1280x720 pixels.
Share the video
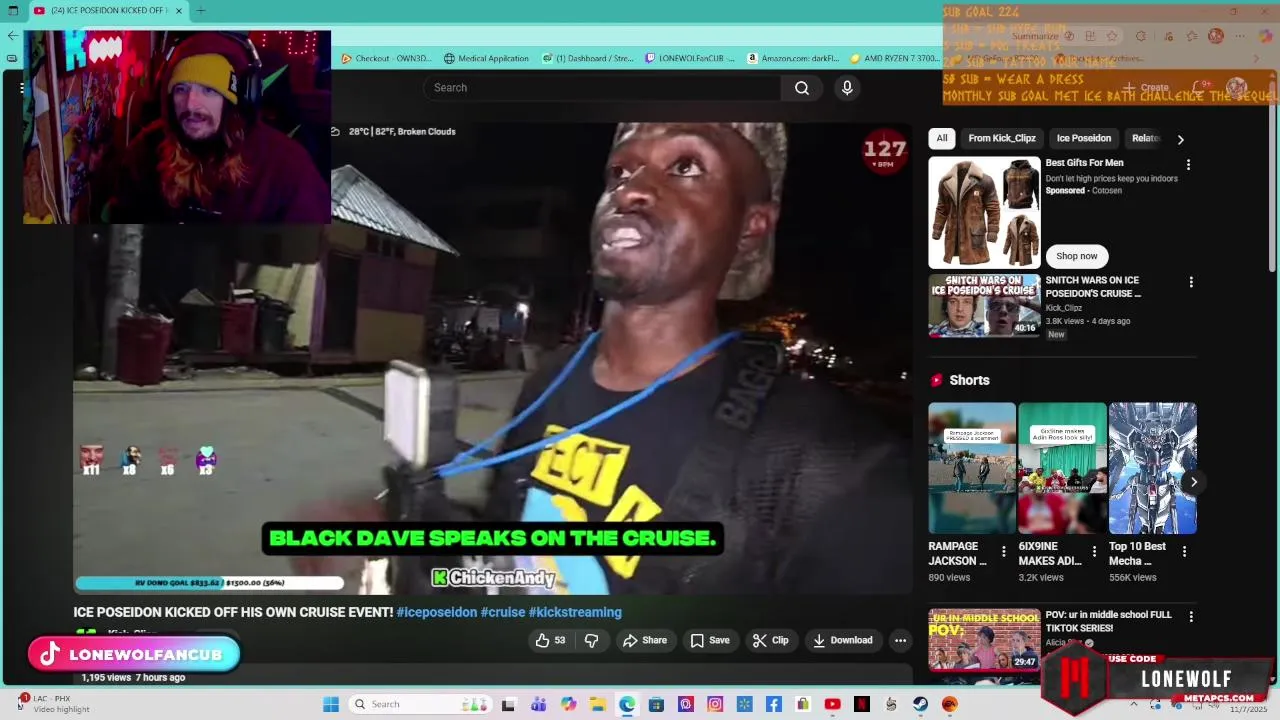(x=645, y=640)
